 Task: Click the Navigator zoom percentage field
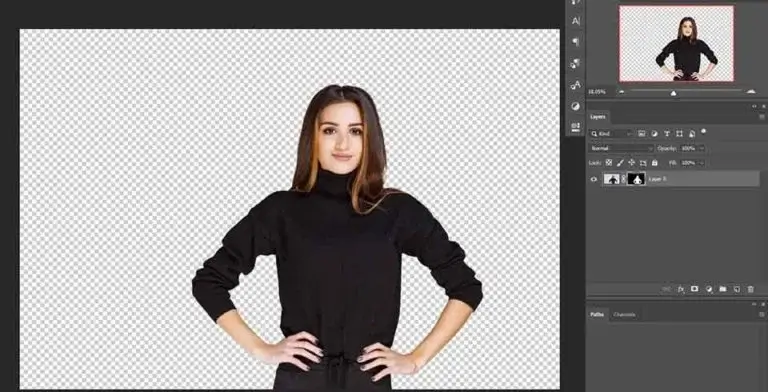tap(597, 92)
